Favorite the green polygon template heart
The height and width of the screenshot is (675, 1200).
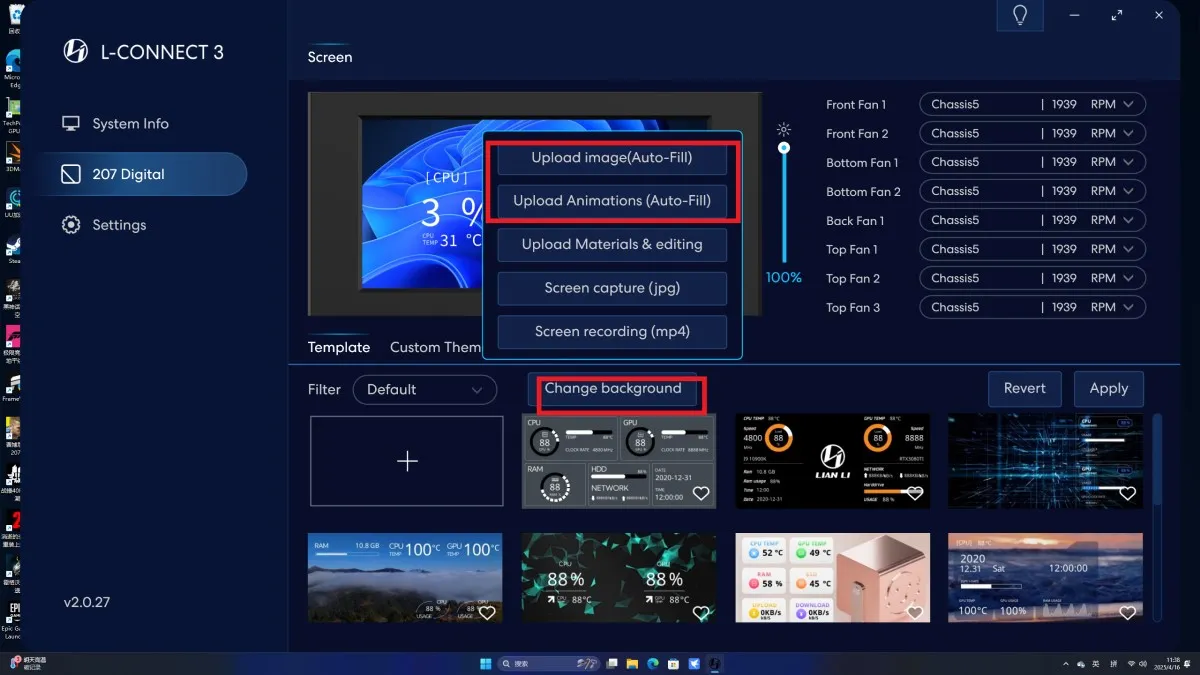coord(701,612)
